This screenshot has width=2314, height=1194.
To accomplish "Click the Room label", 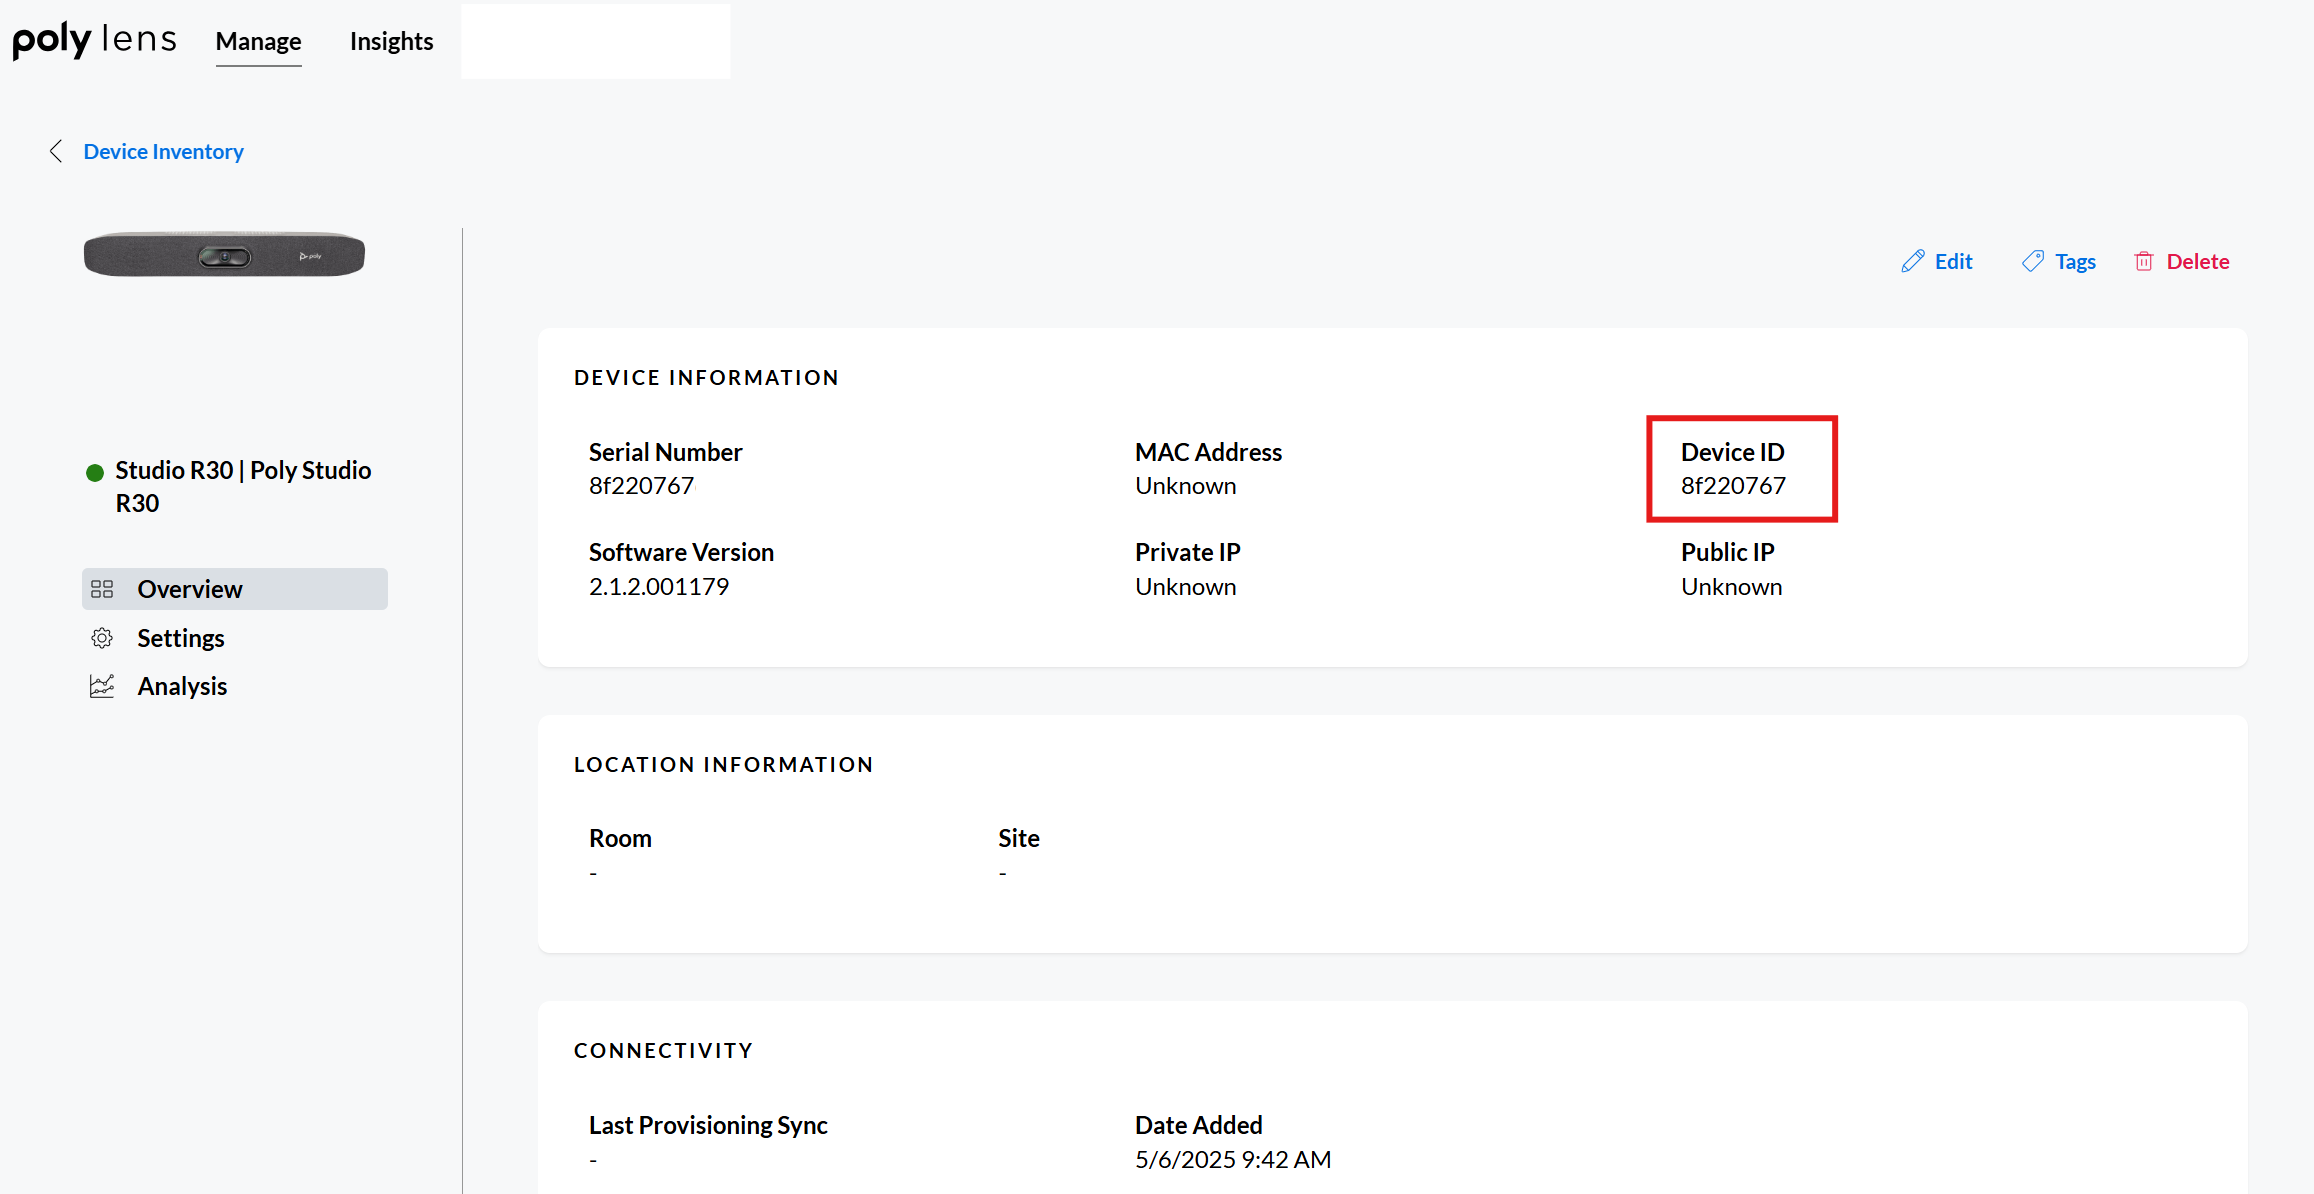I will (620, 838).
